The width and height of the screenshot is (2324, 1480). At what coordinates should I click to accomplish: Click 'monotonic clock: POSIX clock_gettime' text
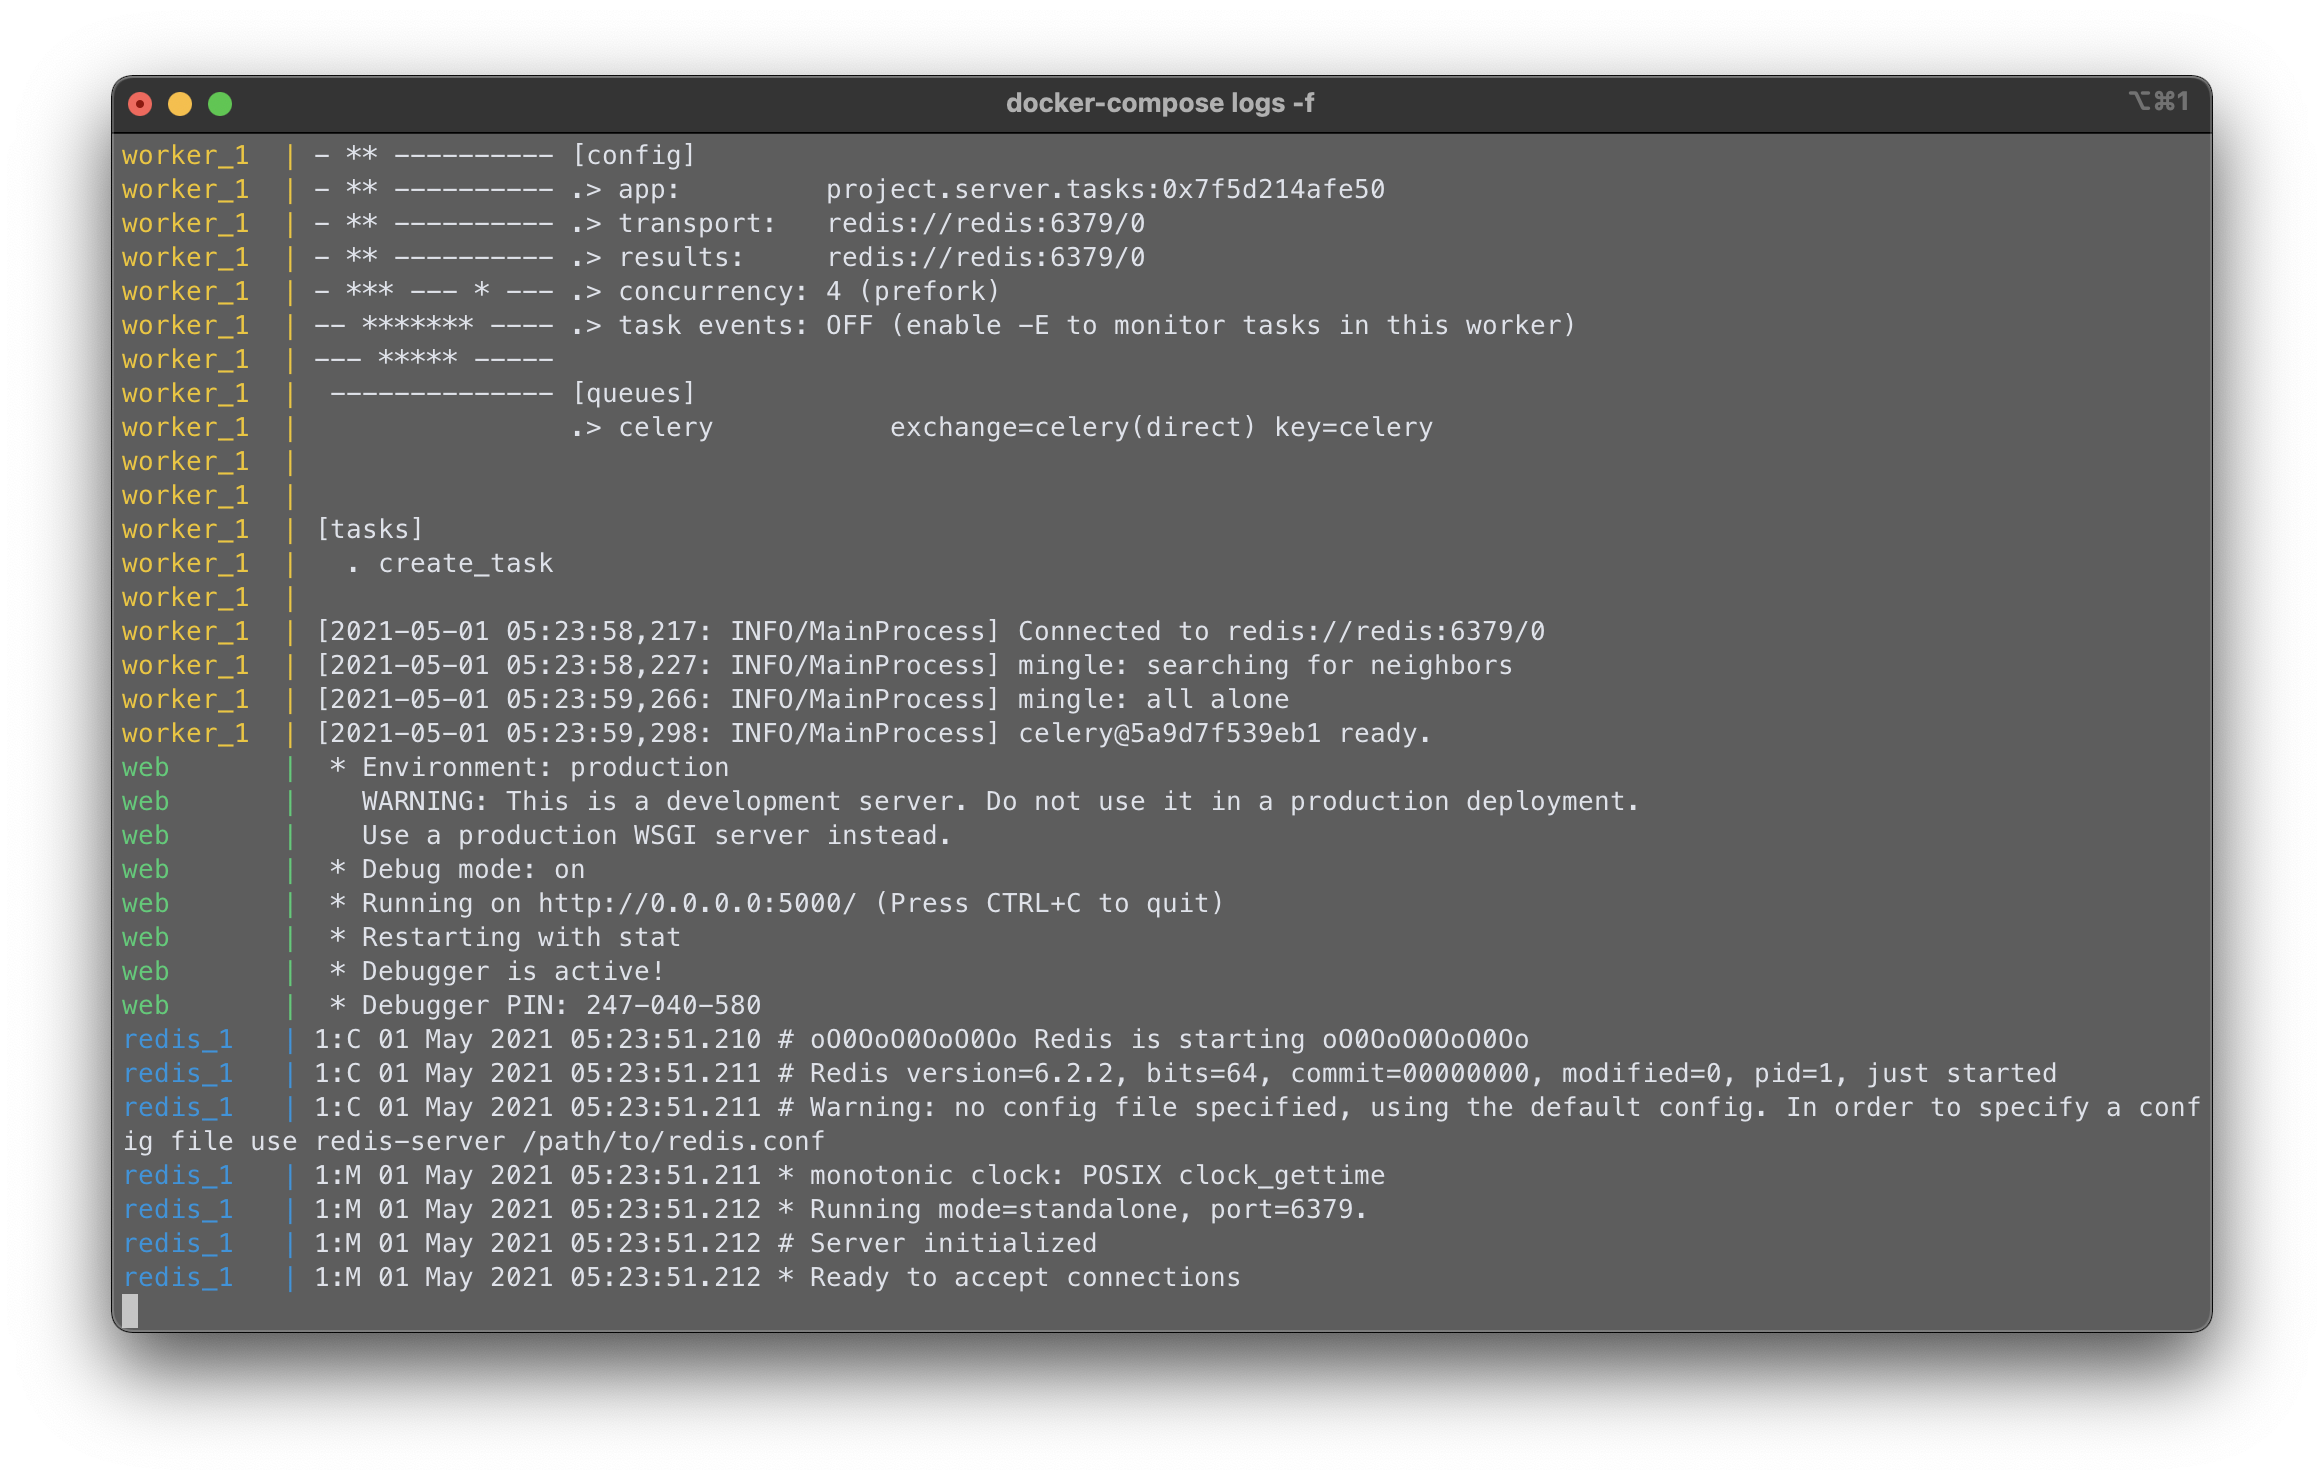(x=1097, y=1176)
